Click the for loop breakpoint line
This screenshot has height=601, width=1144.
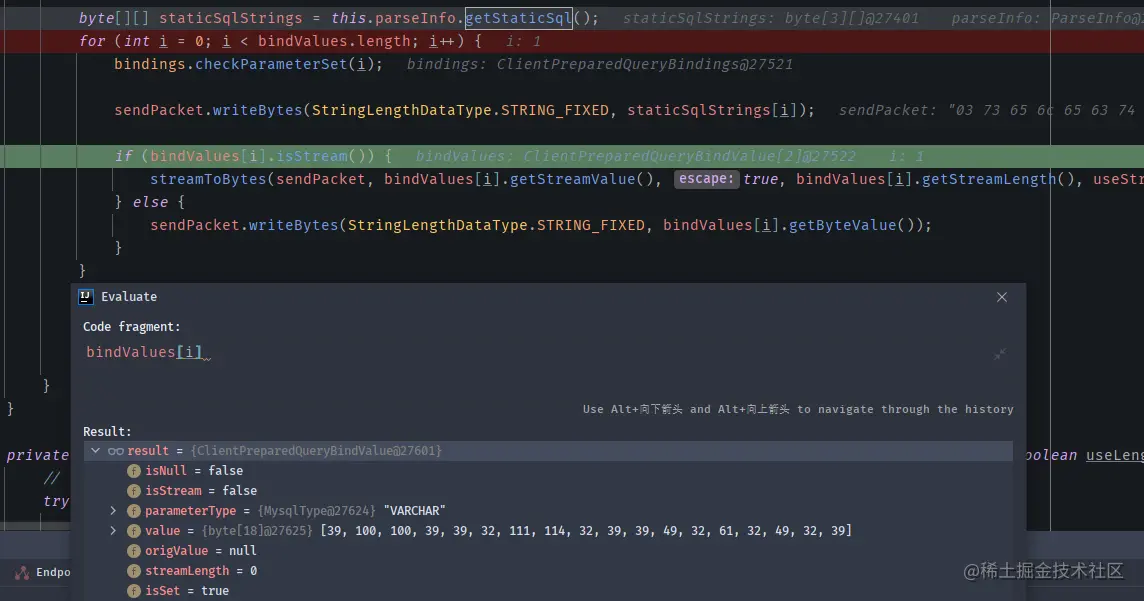tap(572, 42)
